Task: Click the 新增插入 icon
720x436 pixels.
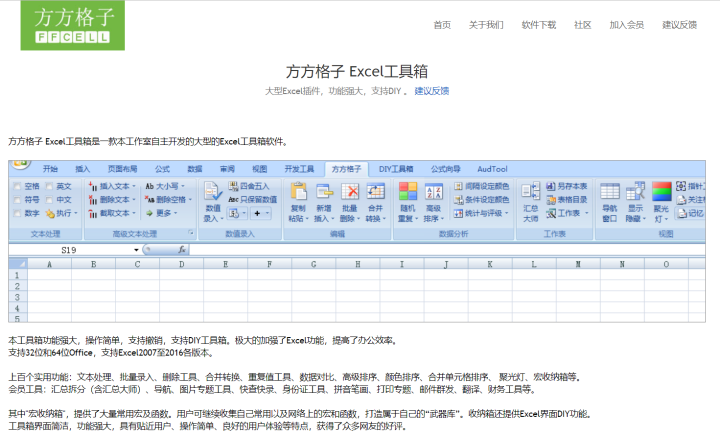Action: pyautogui.click(x=324, y=191)
